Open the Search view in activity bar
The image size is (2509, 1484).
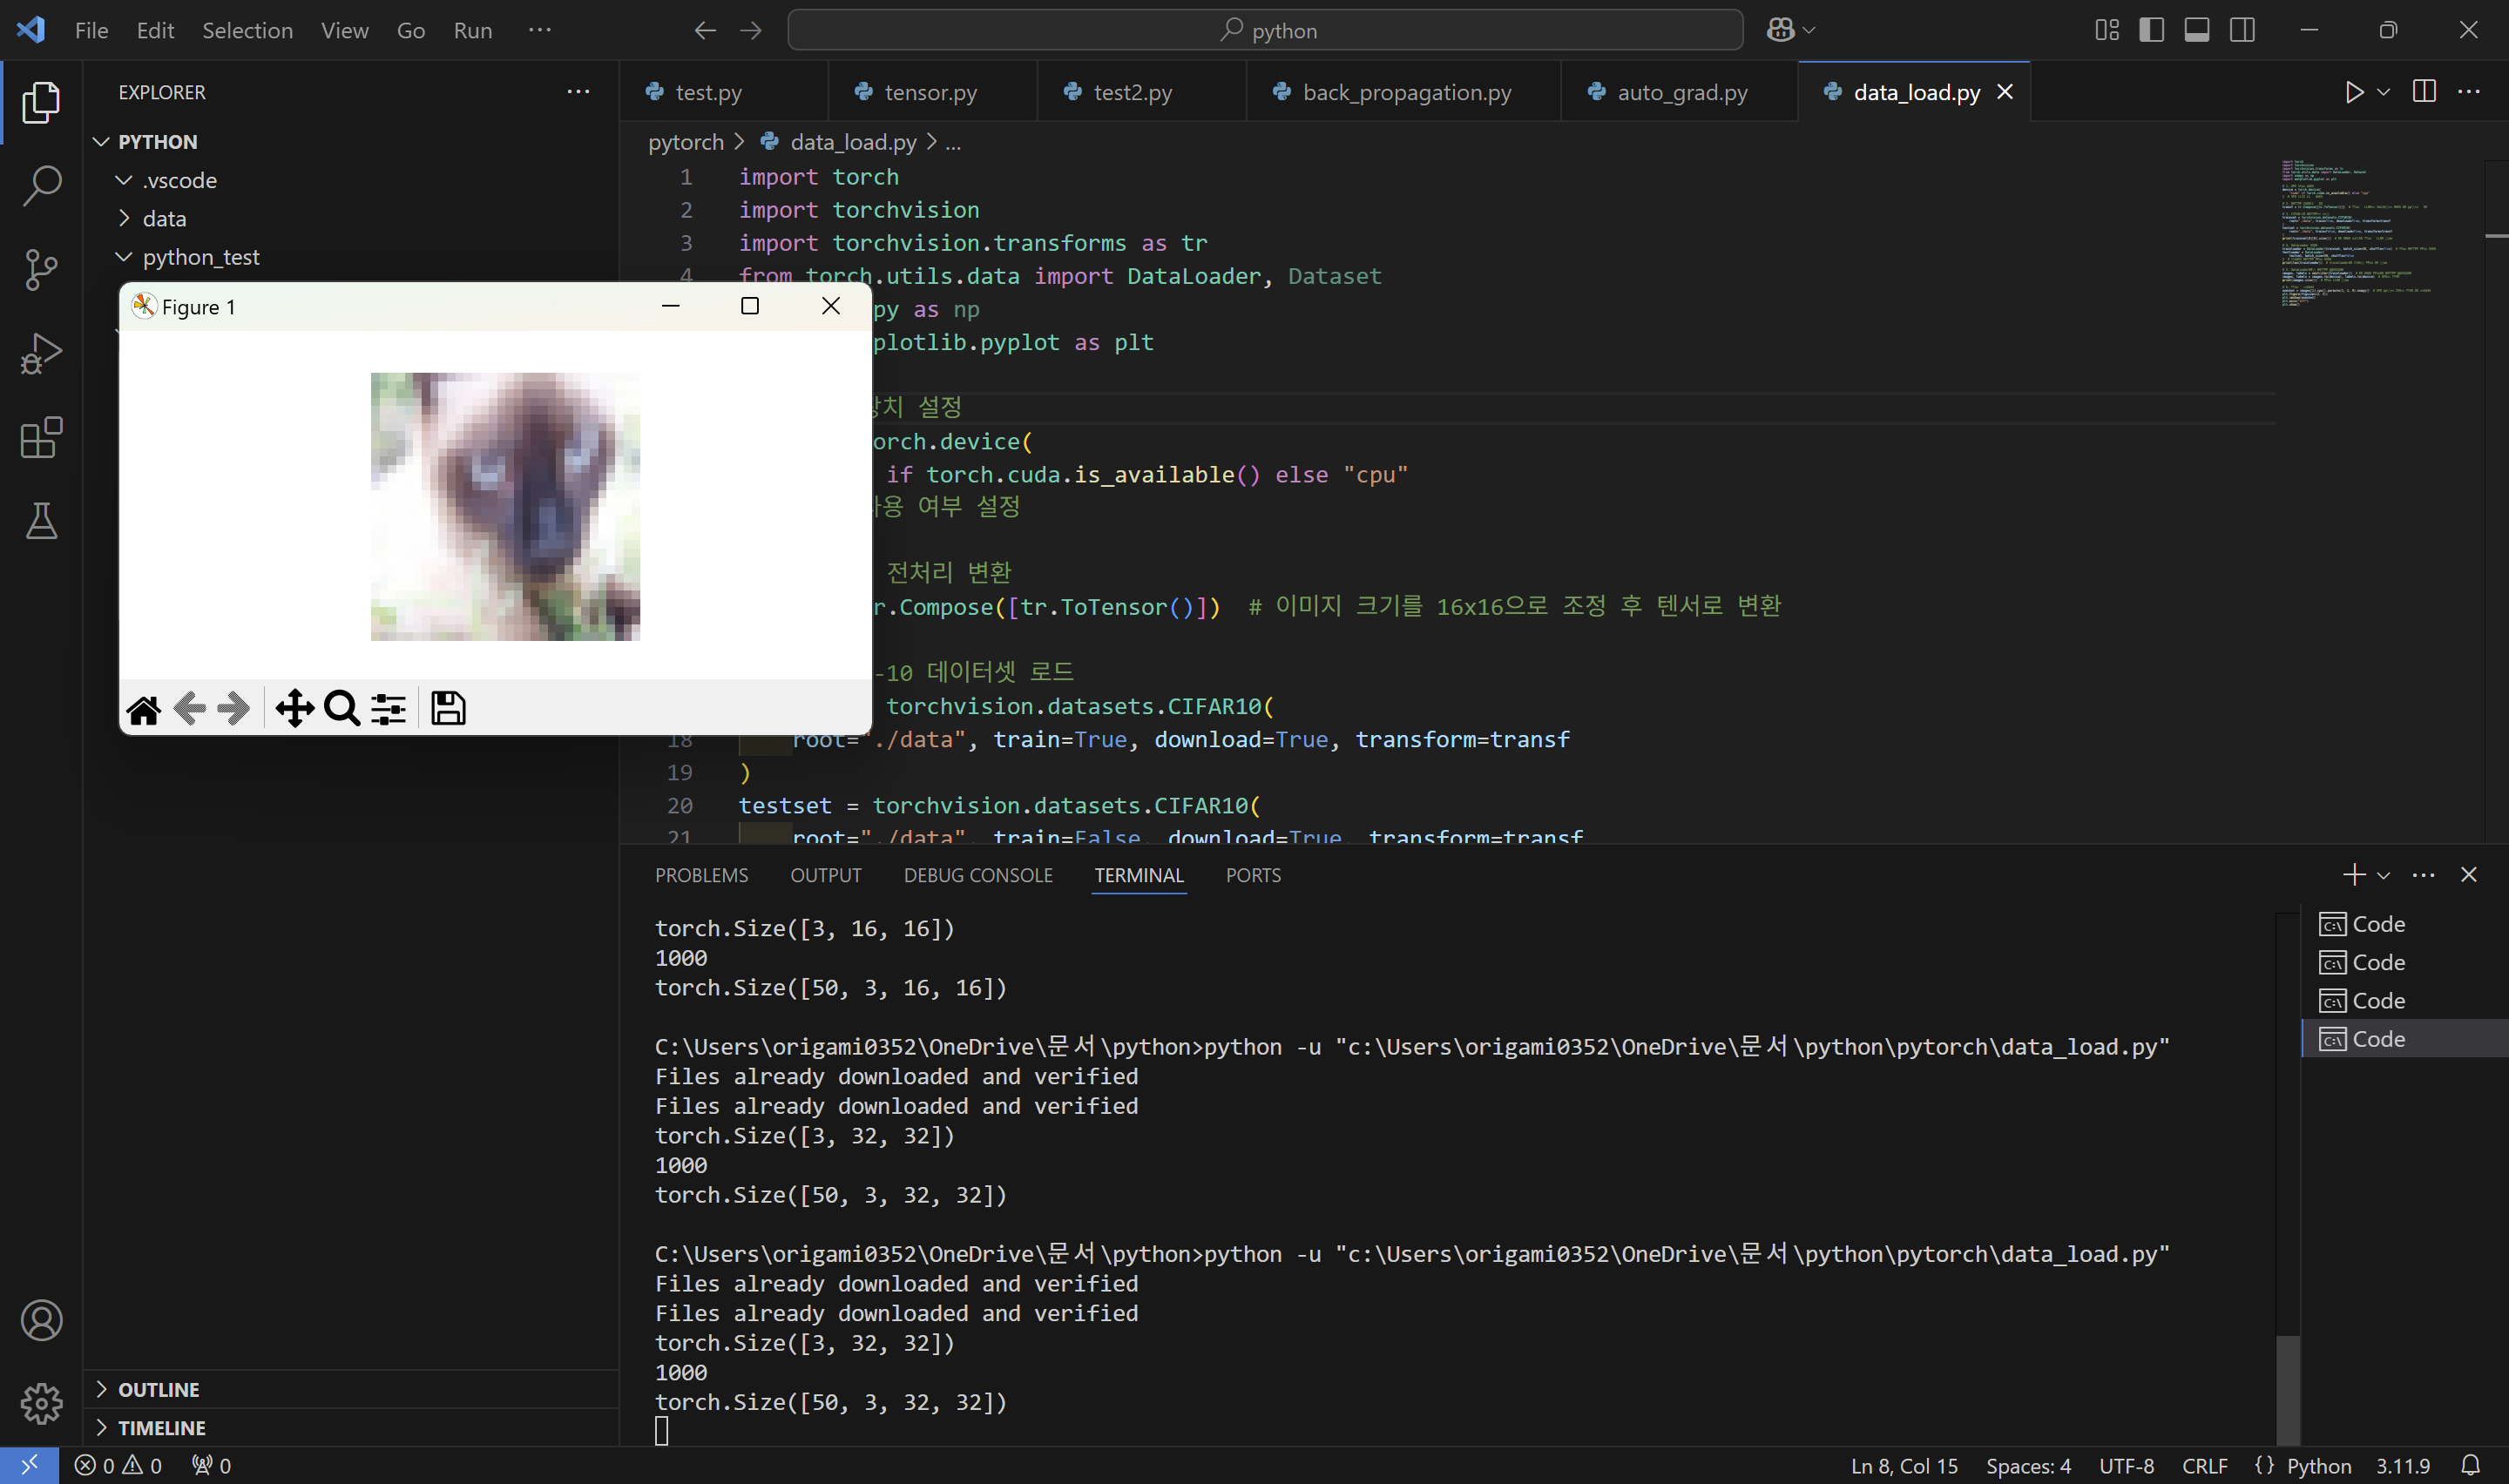pos(41,186)
